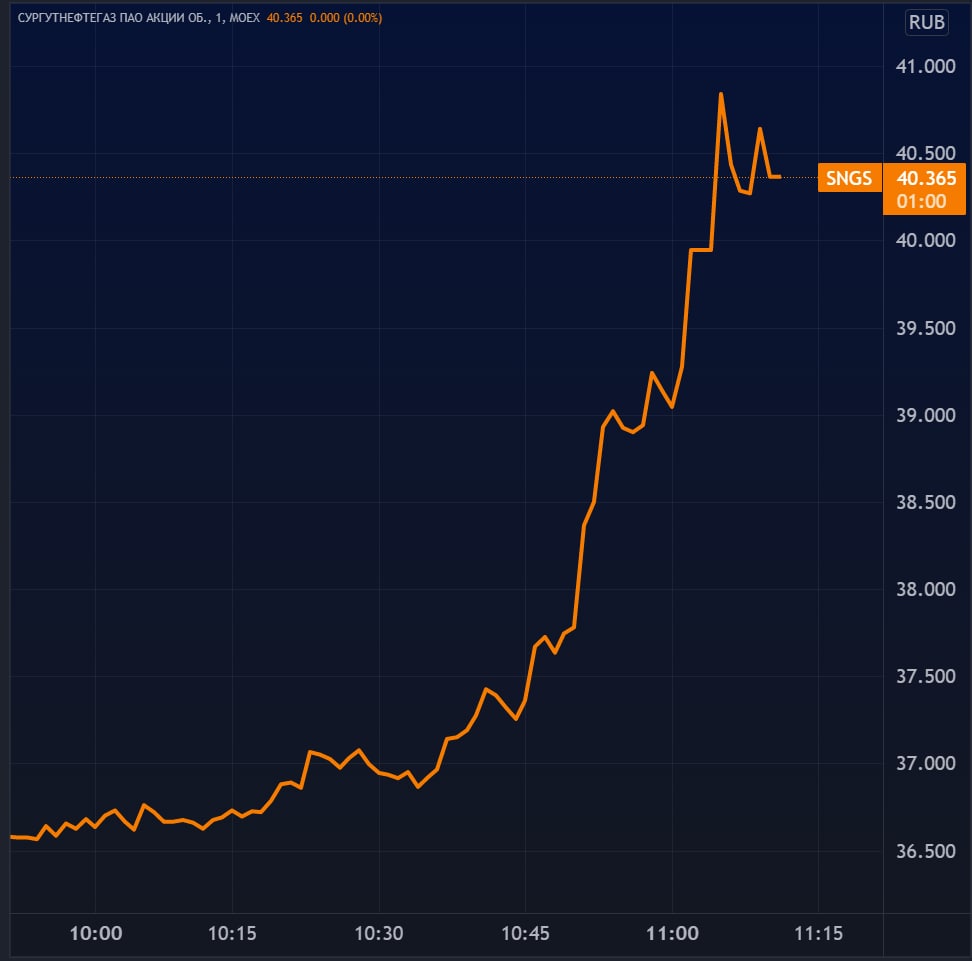Click the 39.500 price axis label

(926, 328)
